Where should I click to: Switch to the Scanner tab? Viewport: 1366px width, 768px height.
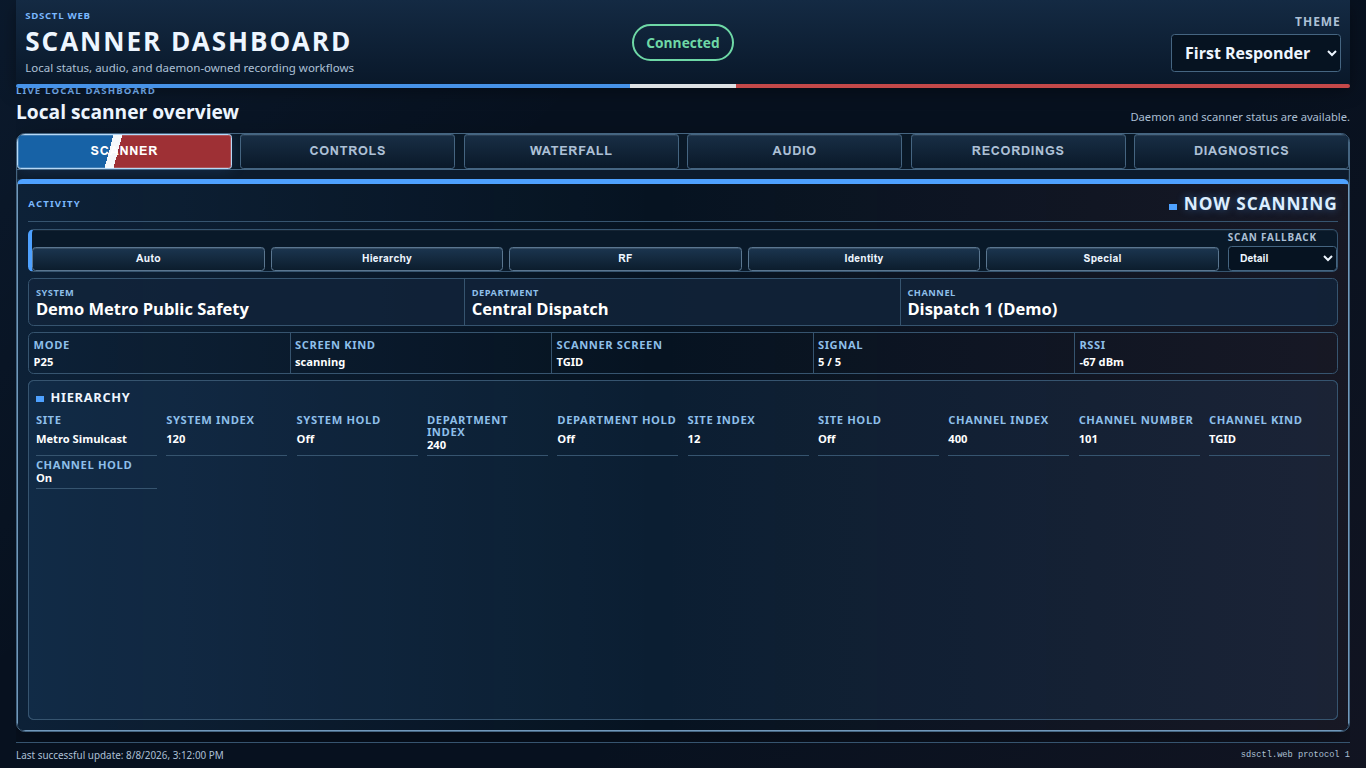(125, 151)
